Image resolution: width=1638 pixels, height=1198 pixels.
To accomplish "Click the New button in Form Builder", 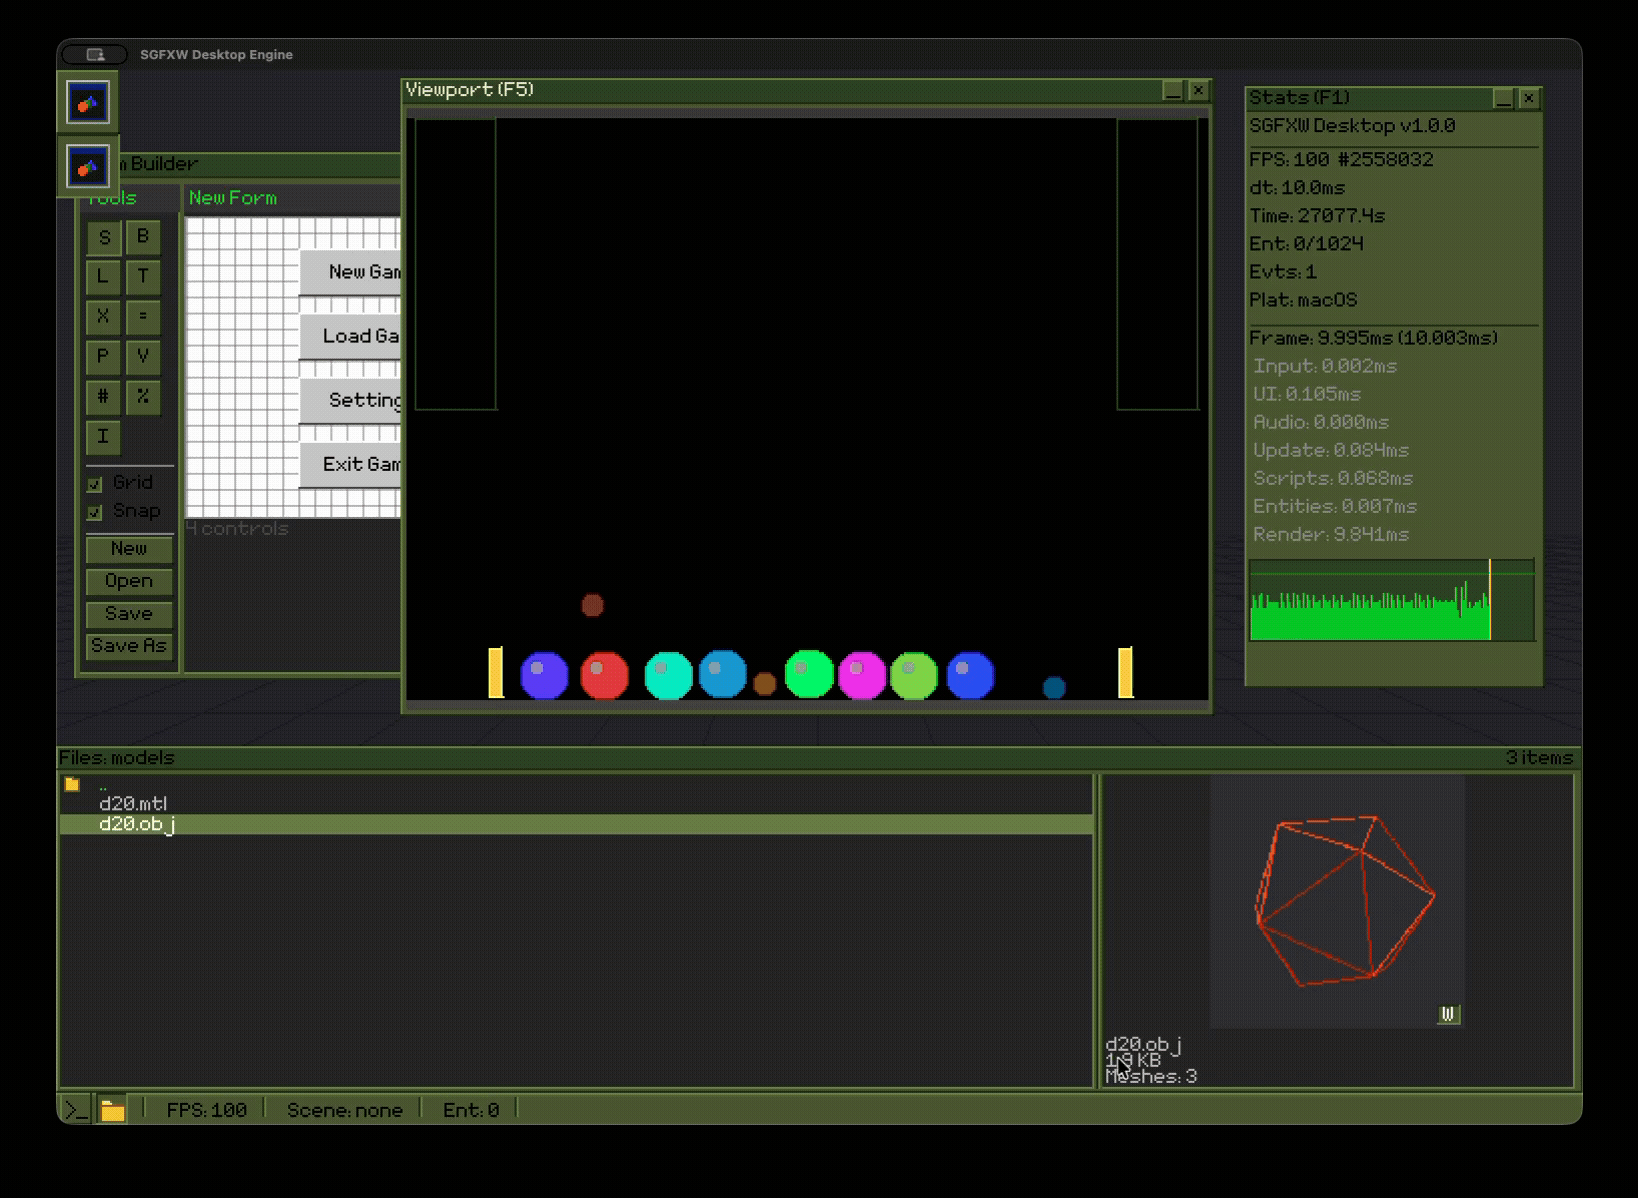I will pos(129,549).
